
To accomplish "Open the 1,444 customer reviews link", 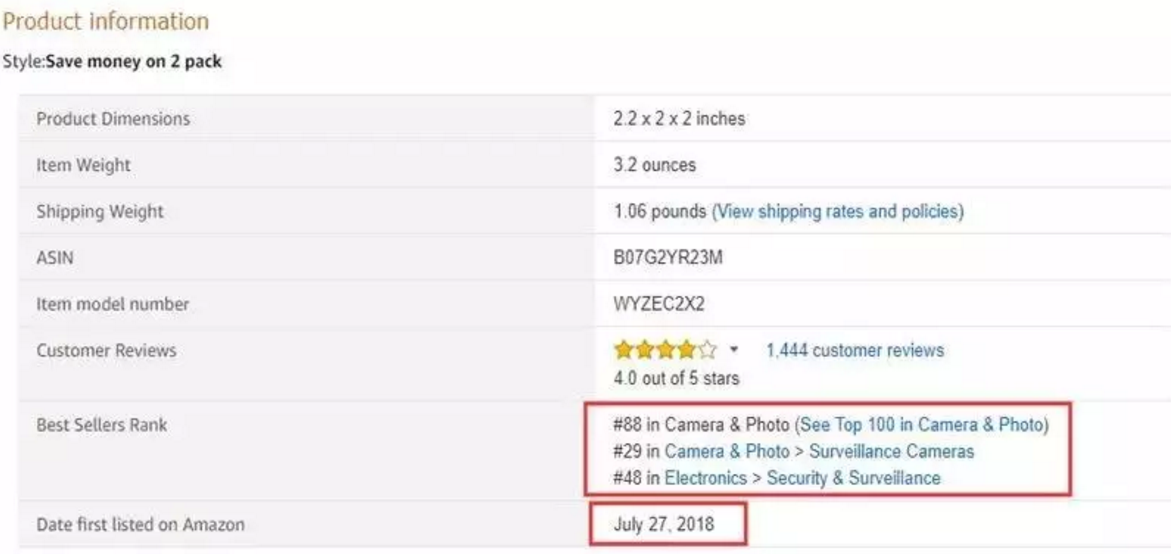I will [x=854, y=350].
